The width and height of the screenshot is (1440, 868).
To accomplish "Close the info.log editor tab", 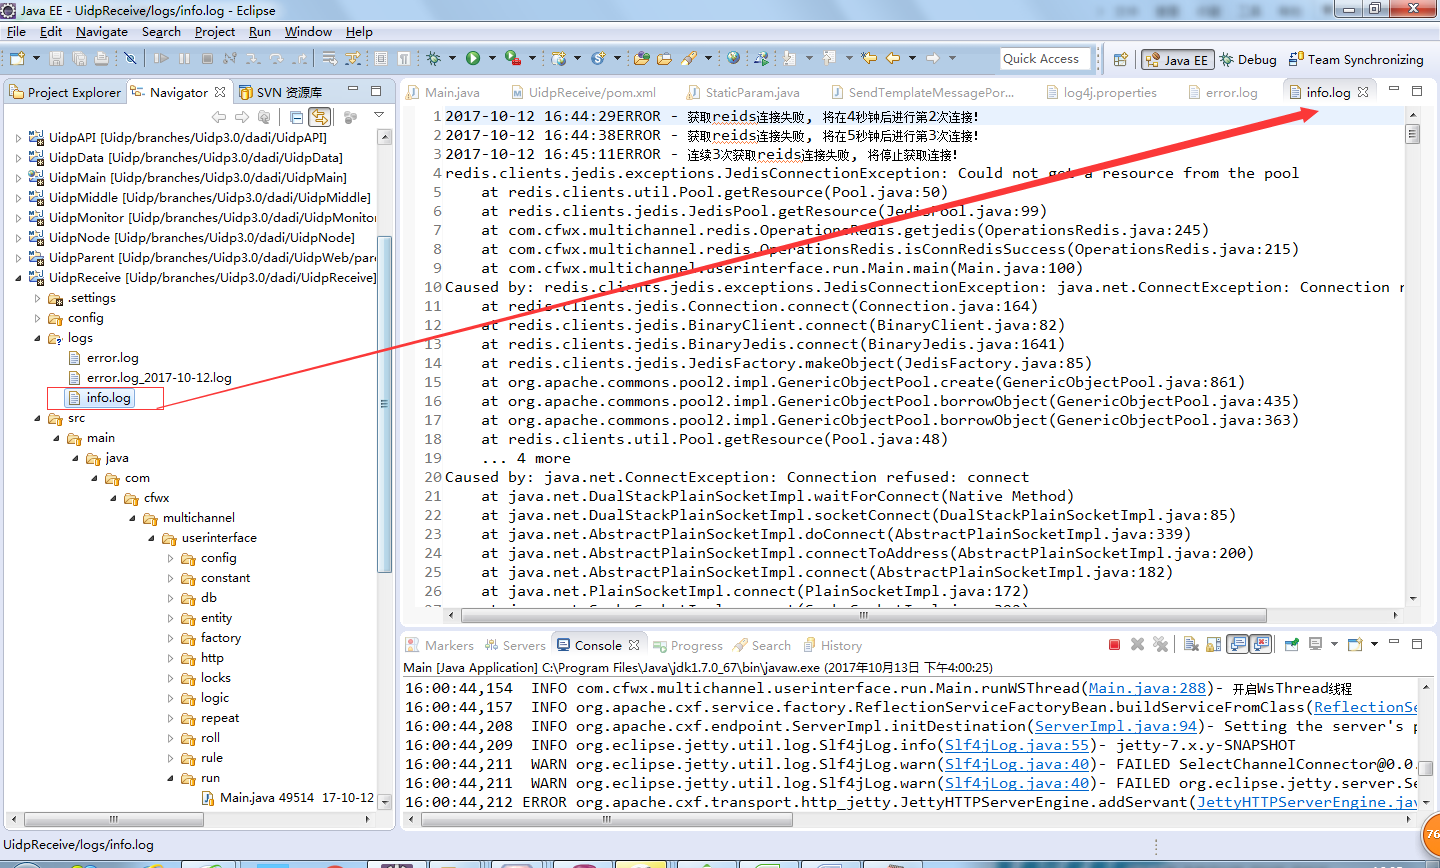I will 1364,92.
